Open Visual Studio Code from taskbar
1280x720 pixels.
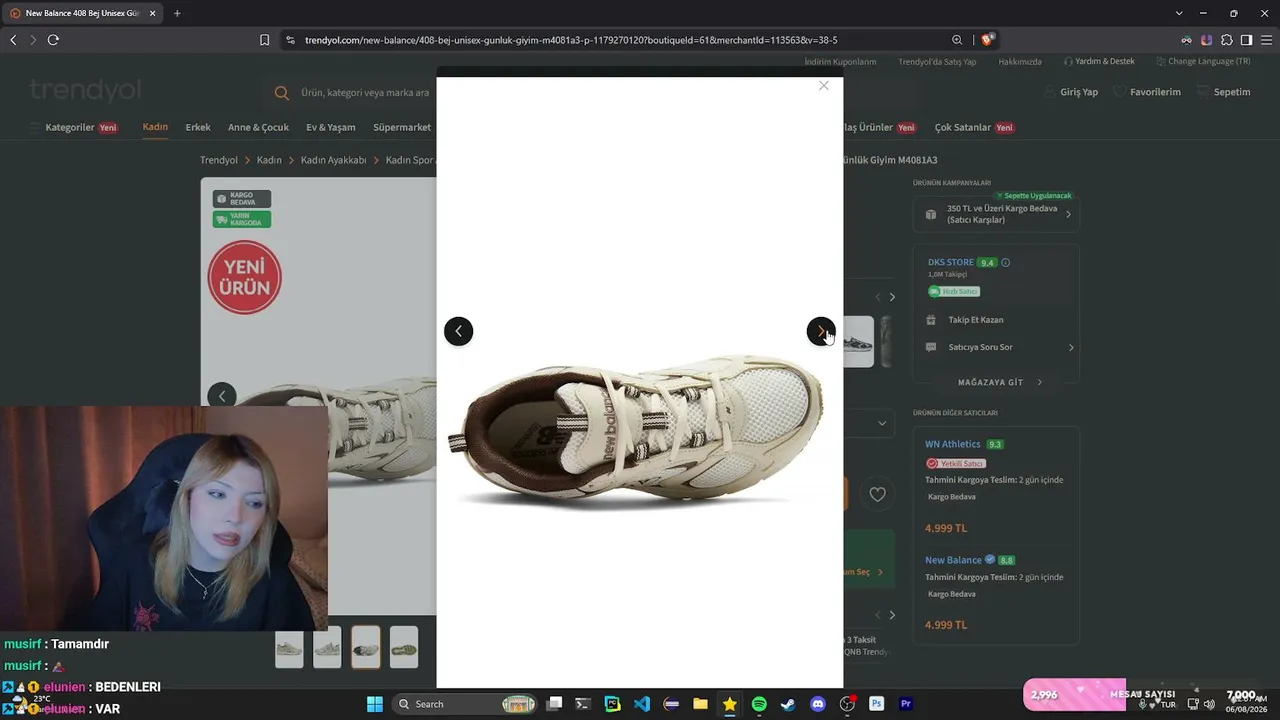pos(642,704)
